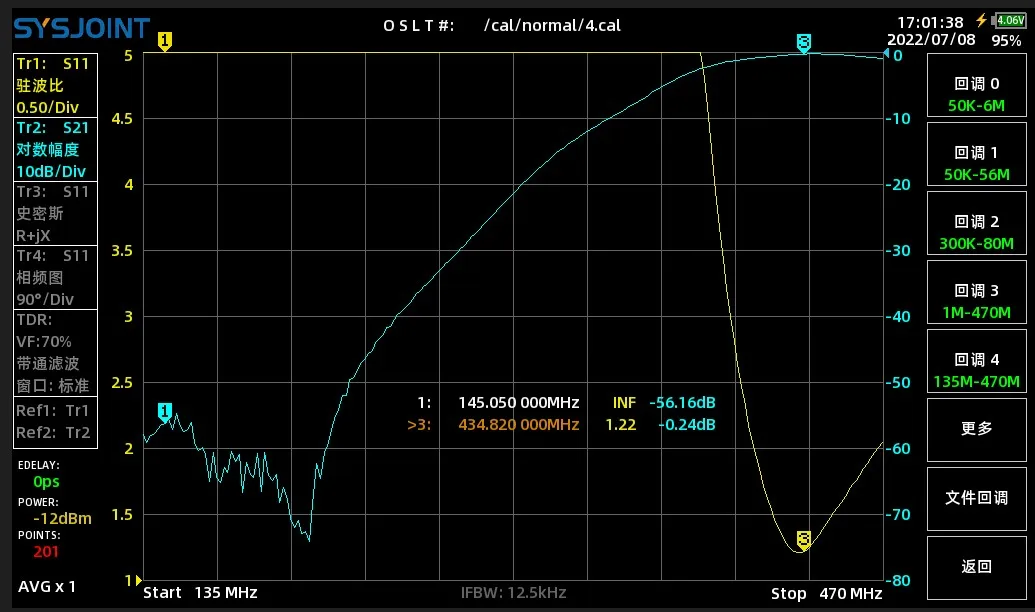Click the charging lightning bolt icon

(982, 20)
